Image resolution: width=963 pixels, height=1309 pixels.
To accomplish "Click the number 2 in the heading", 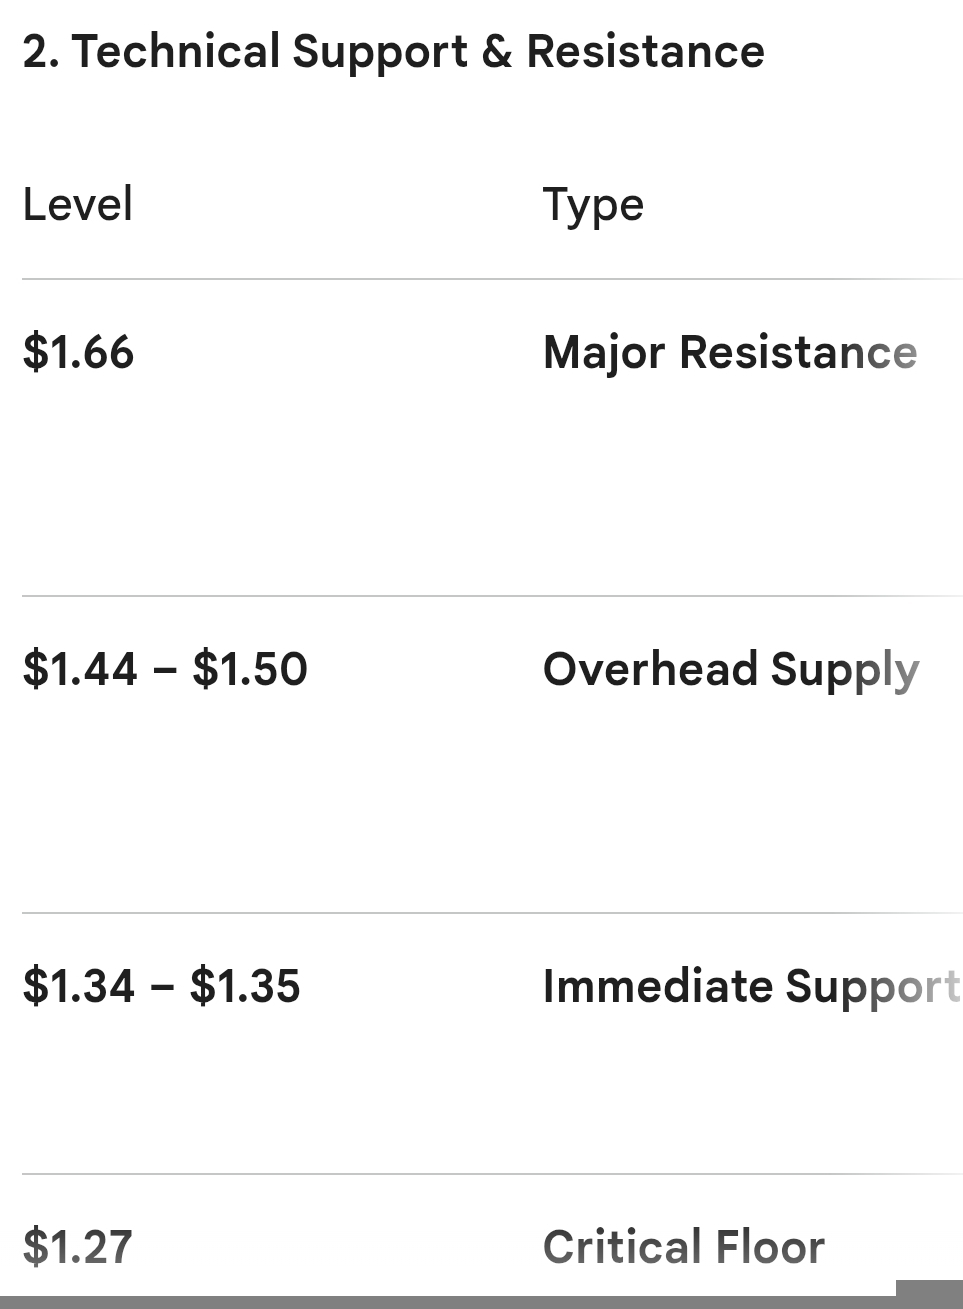I will pyautogui.click(x=35, y=52).
